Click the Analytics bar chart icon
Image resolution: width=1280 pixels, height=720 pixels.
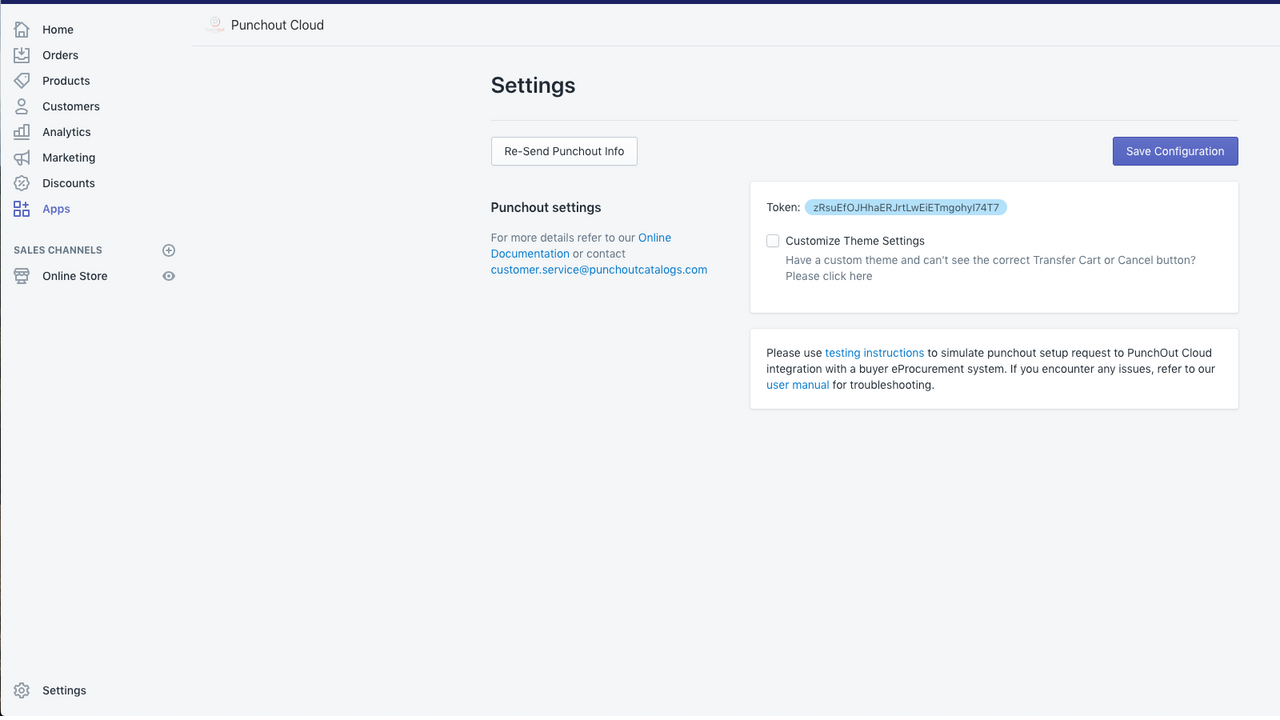(22, 132)
